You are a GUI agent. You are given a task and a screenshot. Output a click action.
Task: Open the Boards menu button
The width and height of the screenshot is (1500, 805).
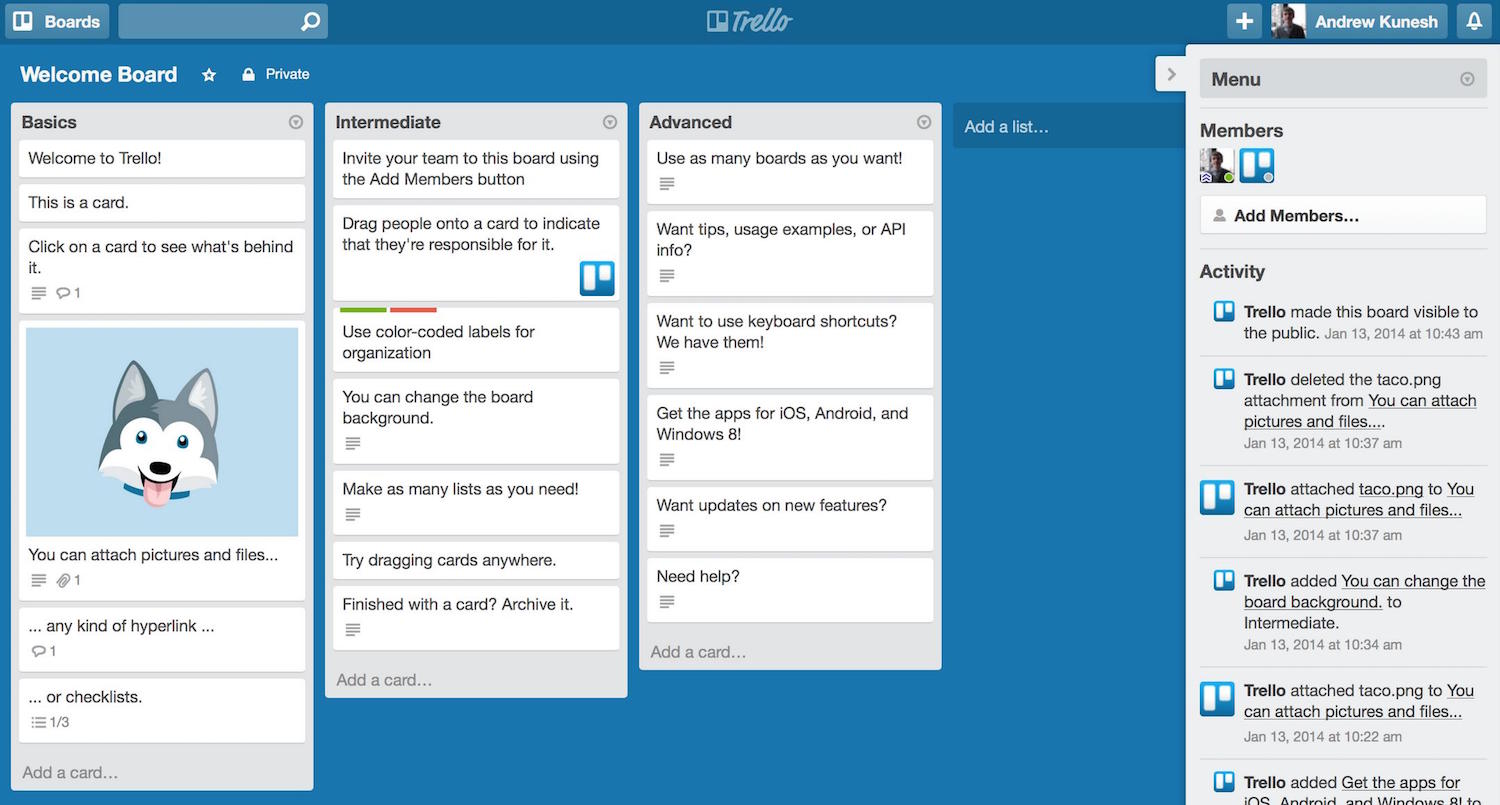pyautogui.click(x=57, y=21)
